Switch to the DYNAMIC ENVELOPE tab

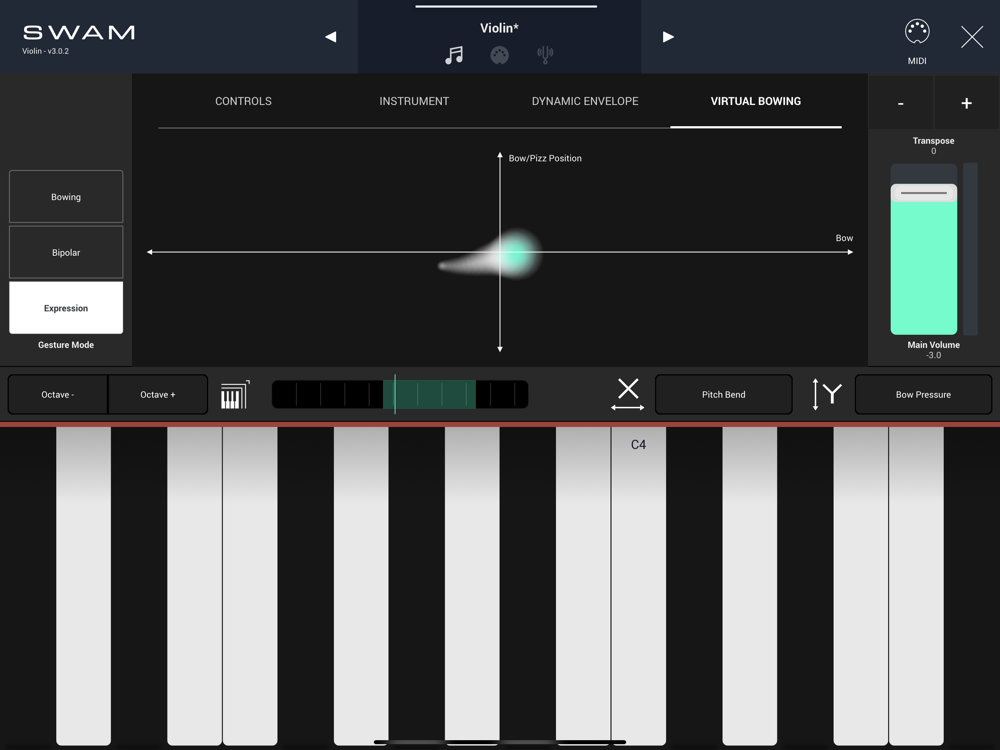tap(585, 101)
